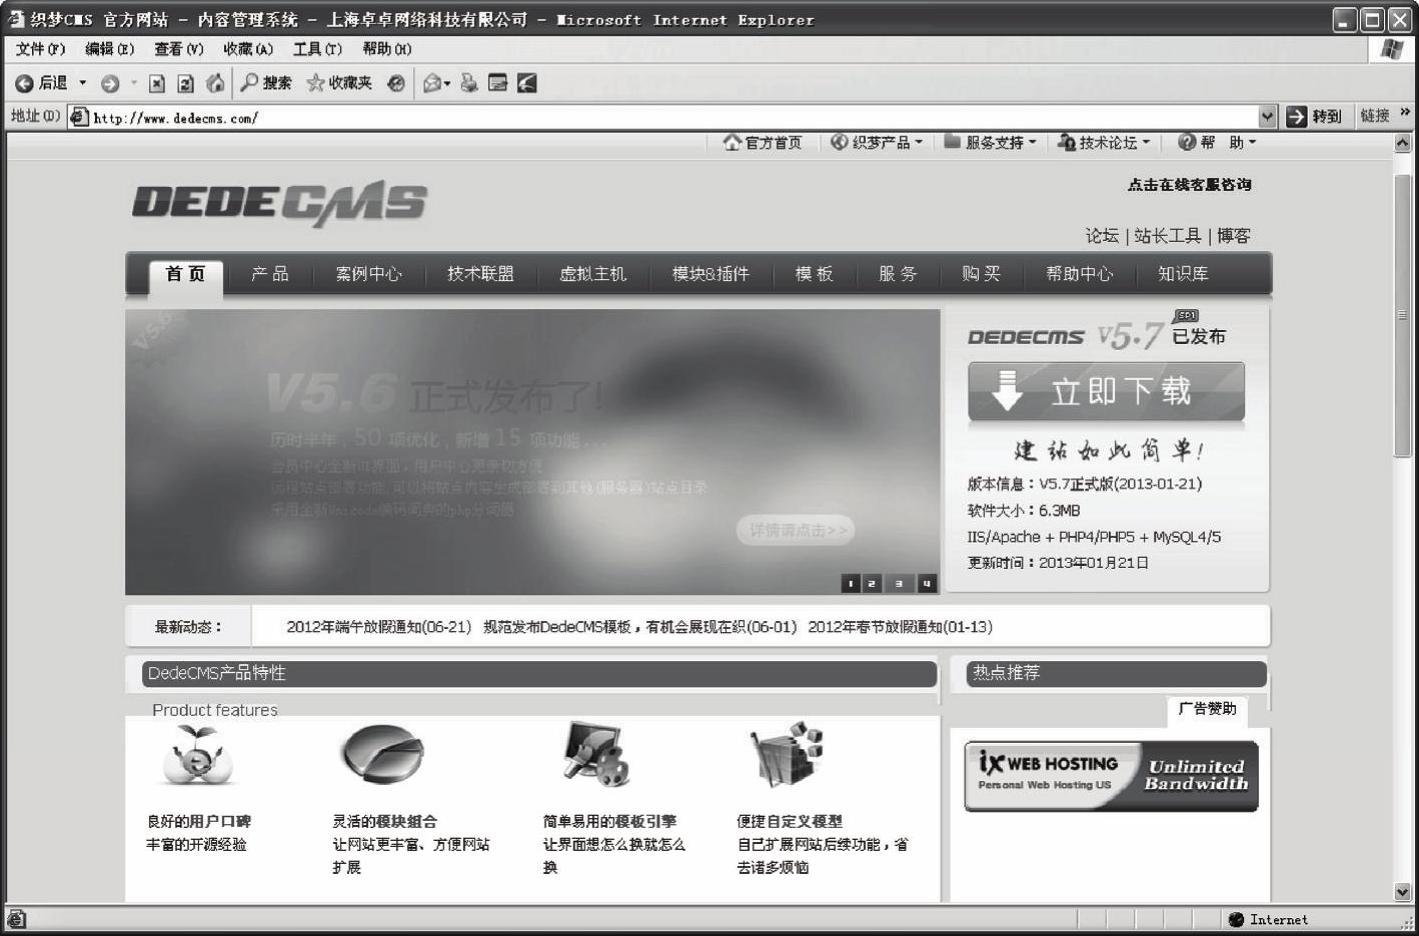Open the 编辑(E) menu
1419x936 pixels.
click(109, 48)
